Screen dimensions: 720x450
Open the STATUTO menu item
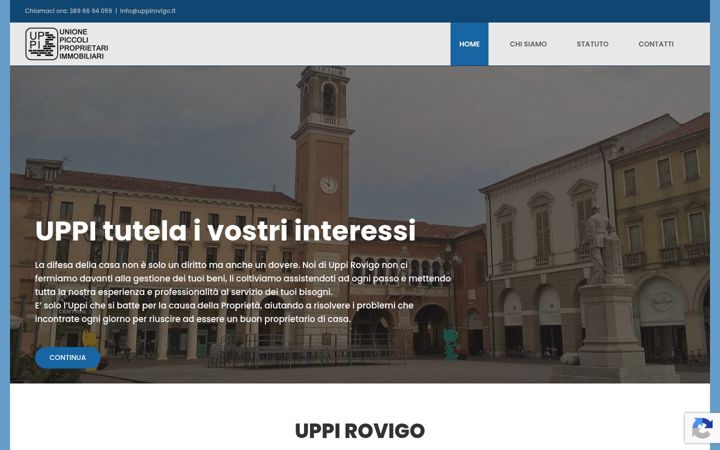click(592, 44)
